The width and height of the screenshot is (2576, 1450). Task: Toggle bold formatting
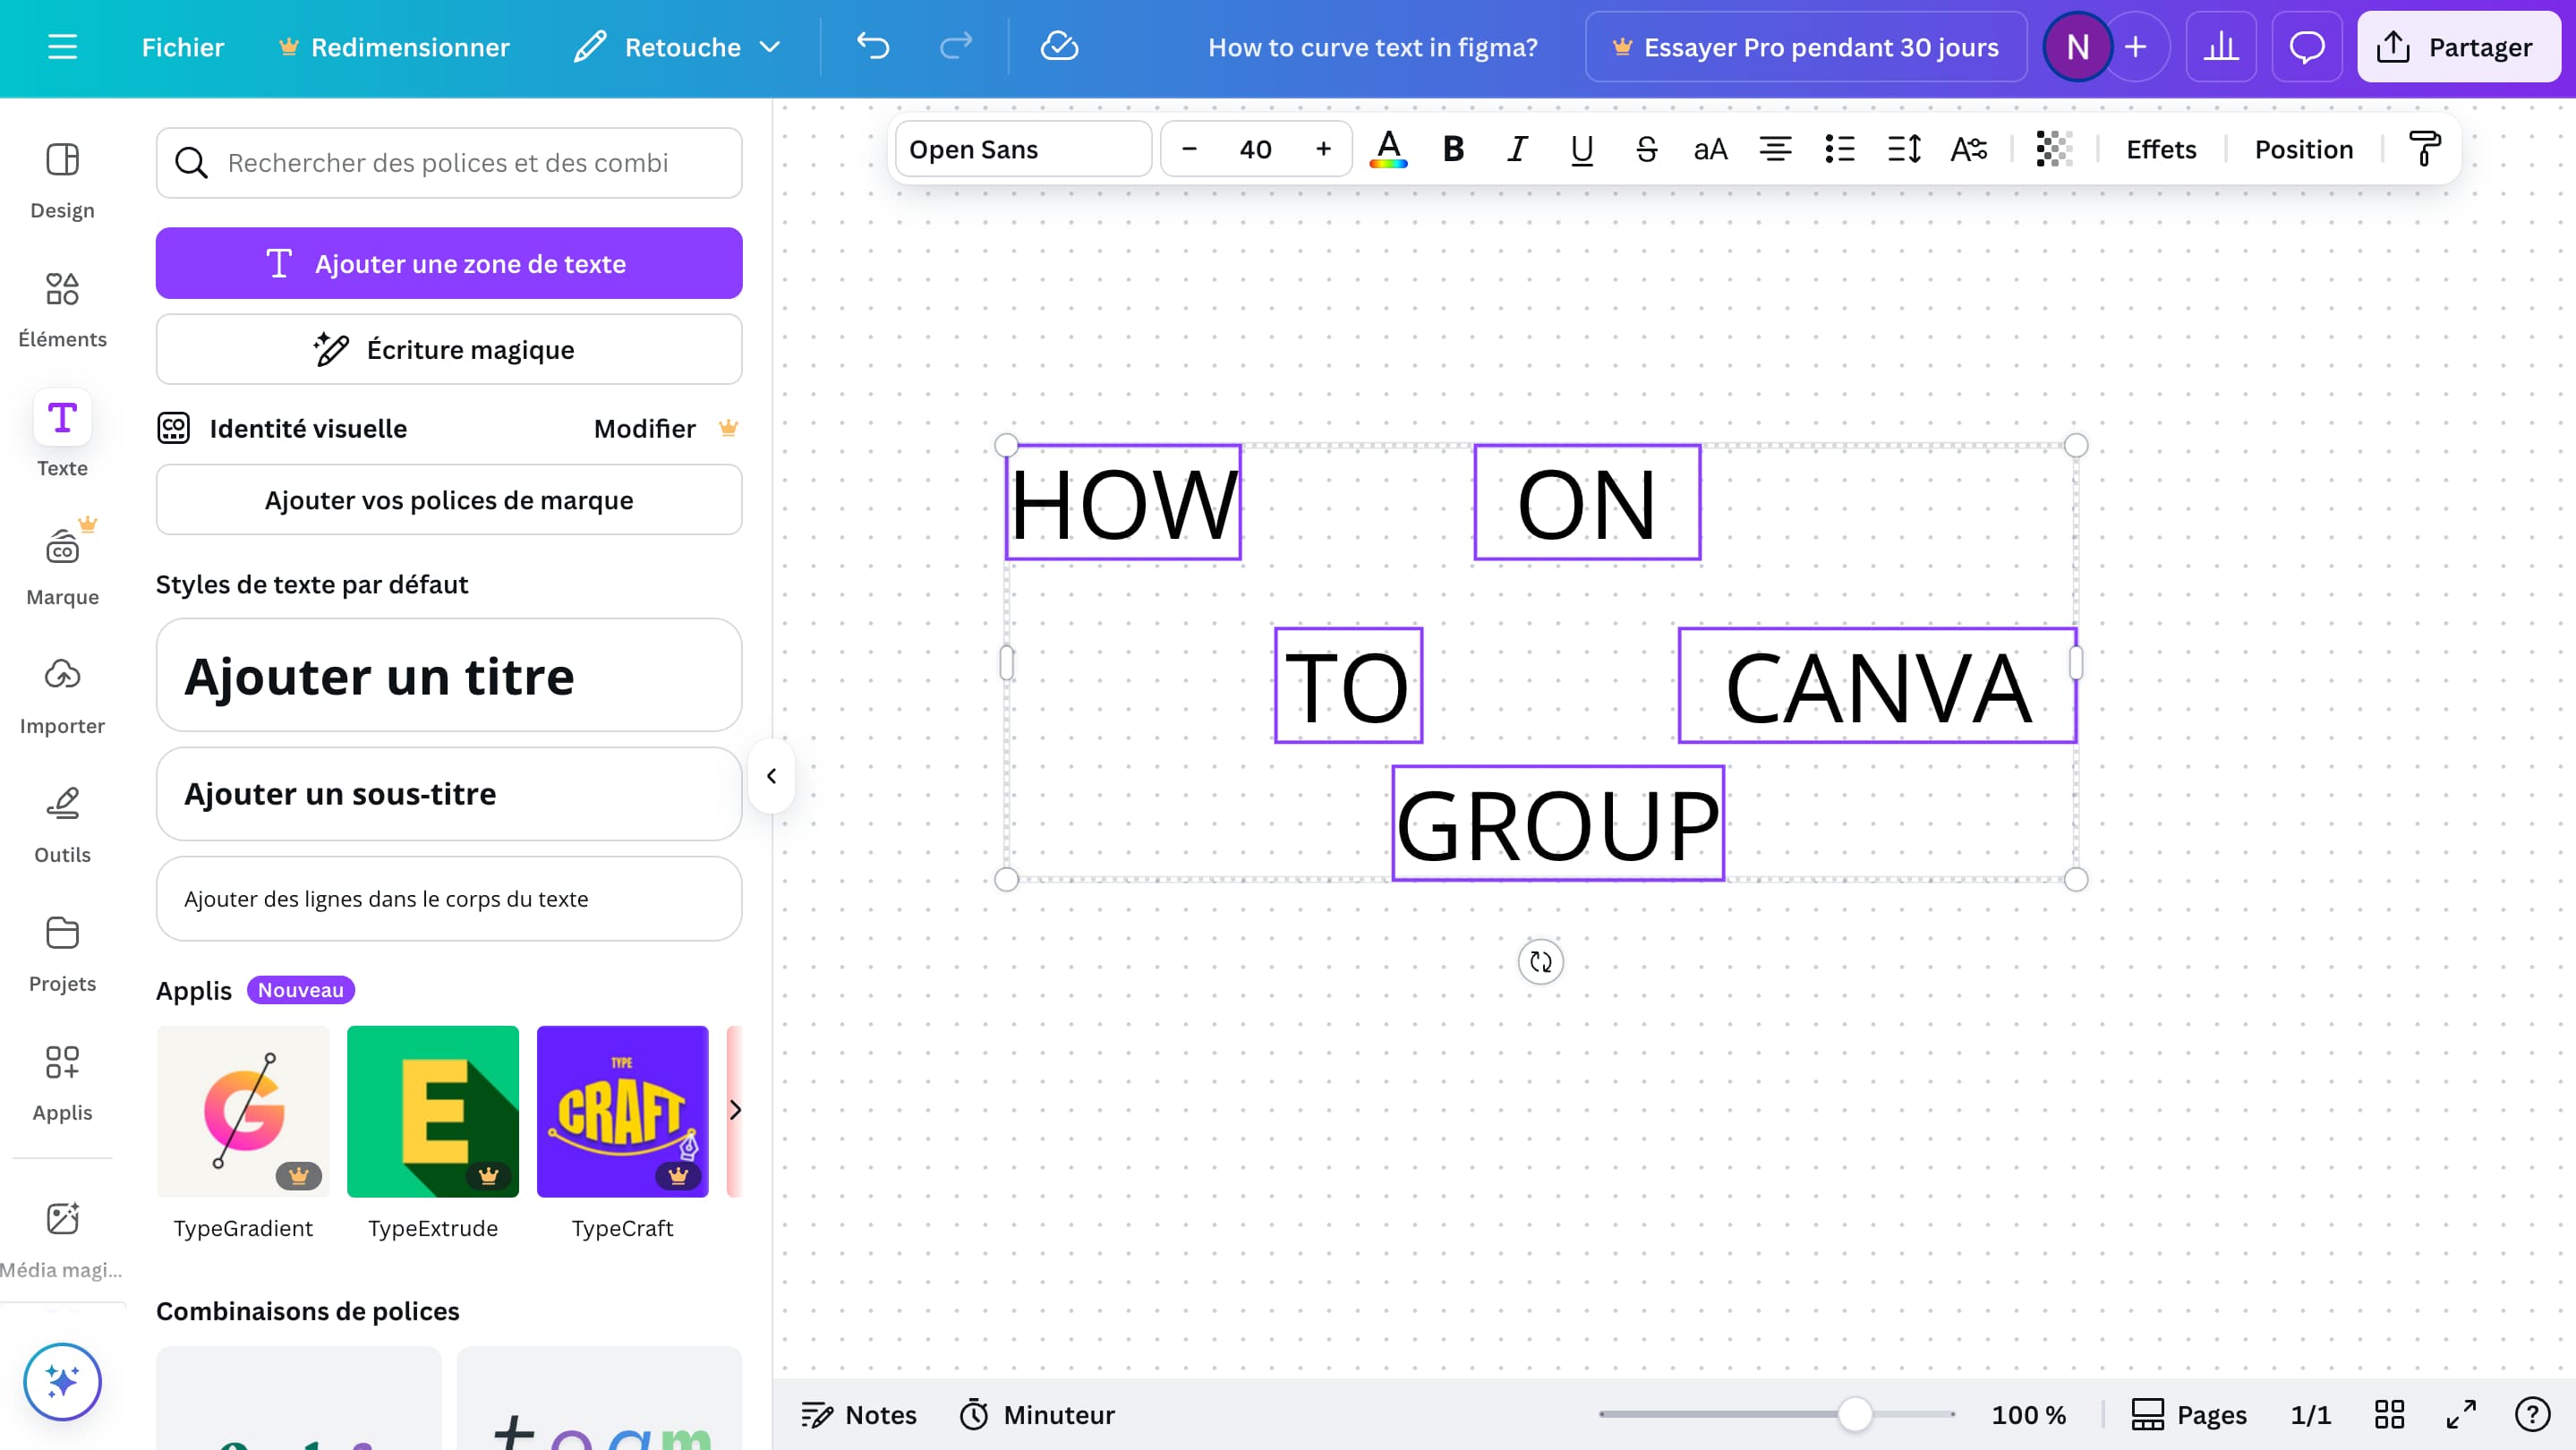[x=1453, y=149]
